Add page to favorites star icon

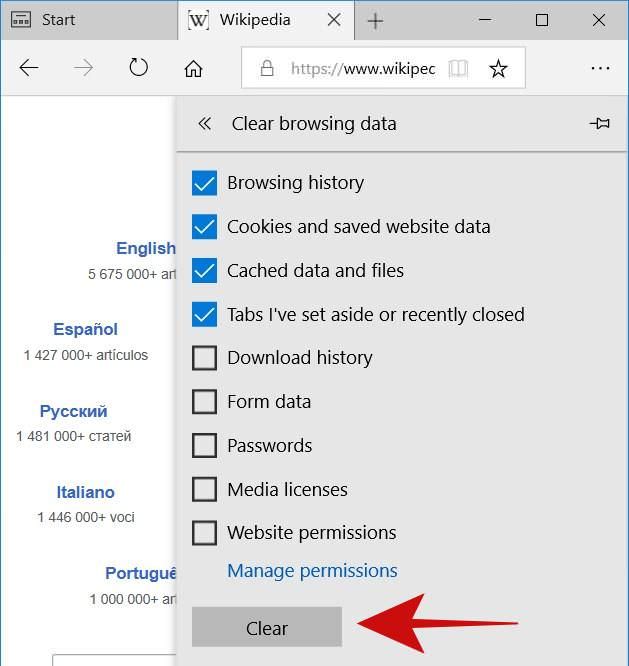pyautogui.click(x=498, y=69)
